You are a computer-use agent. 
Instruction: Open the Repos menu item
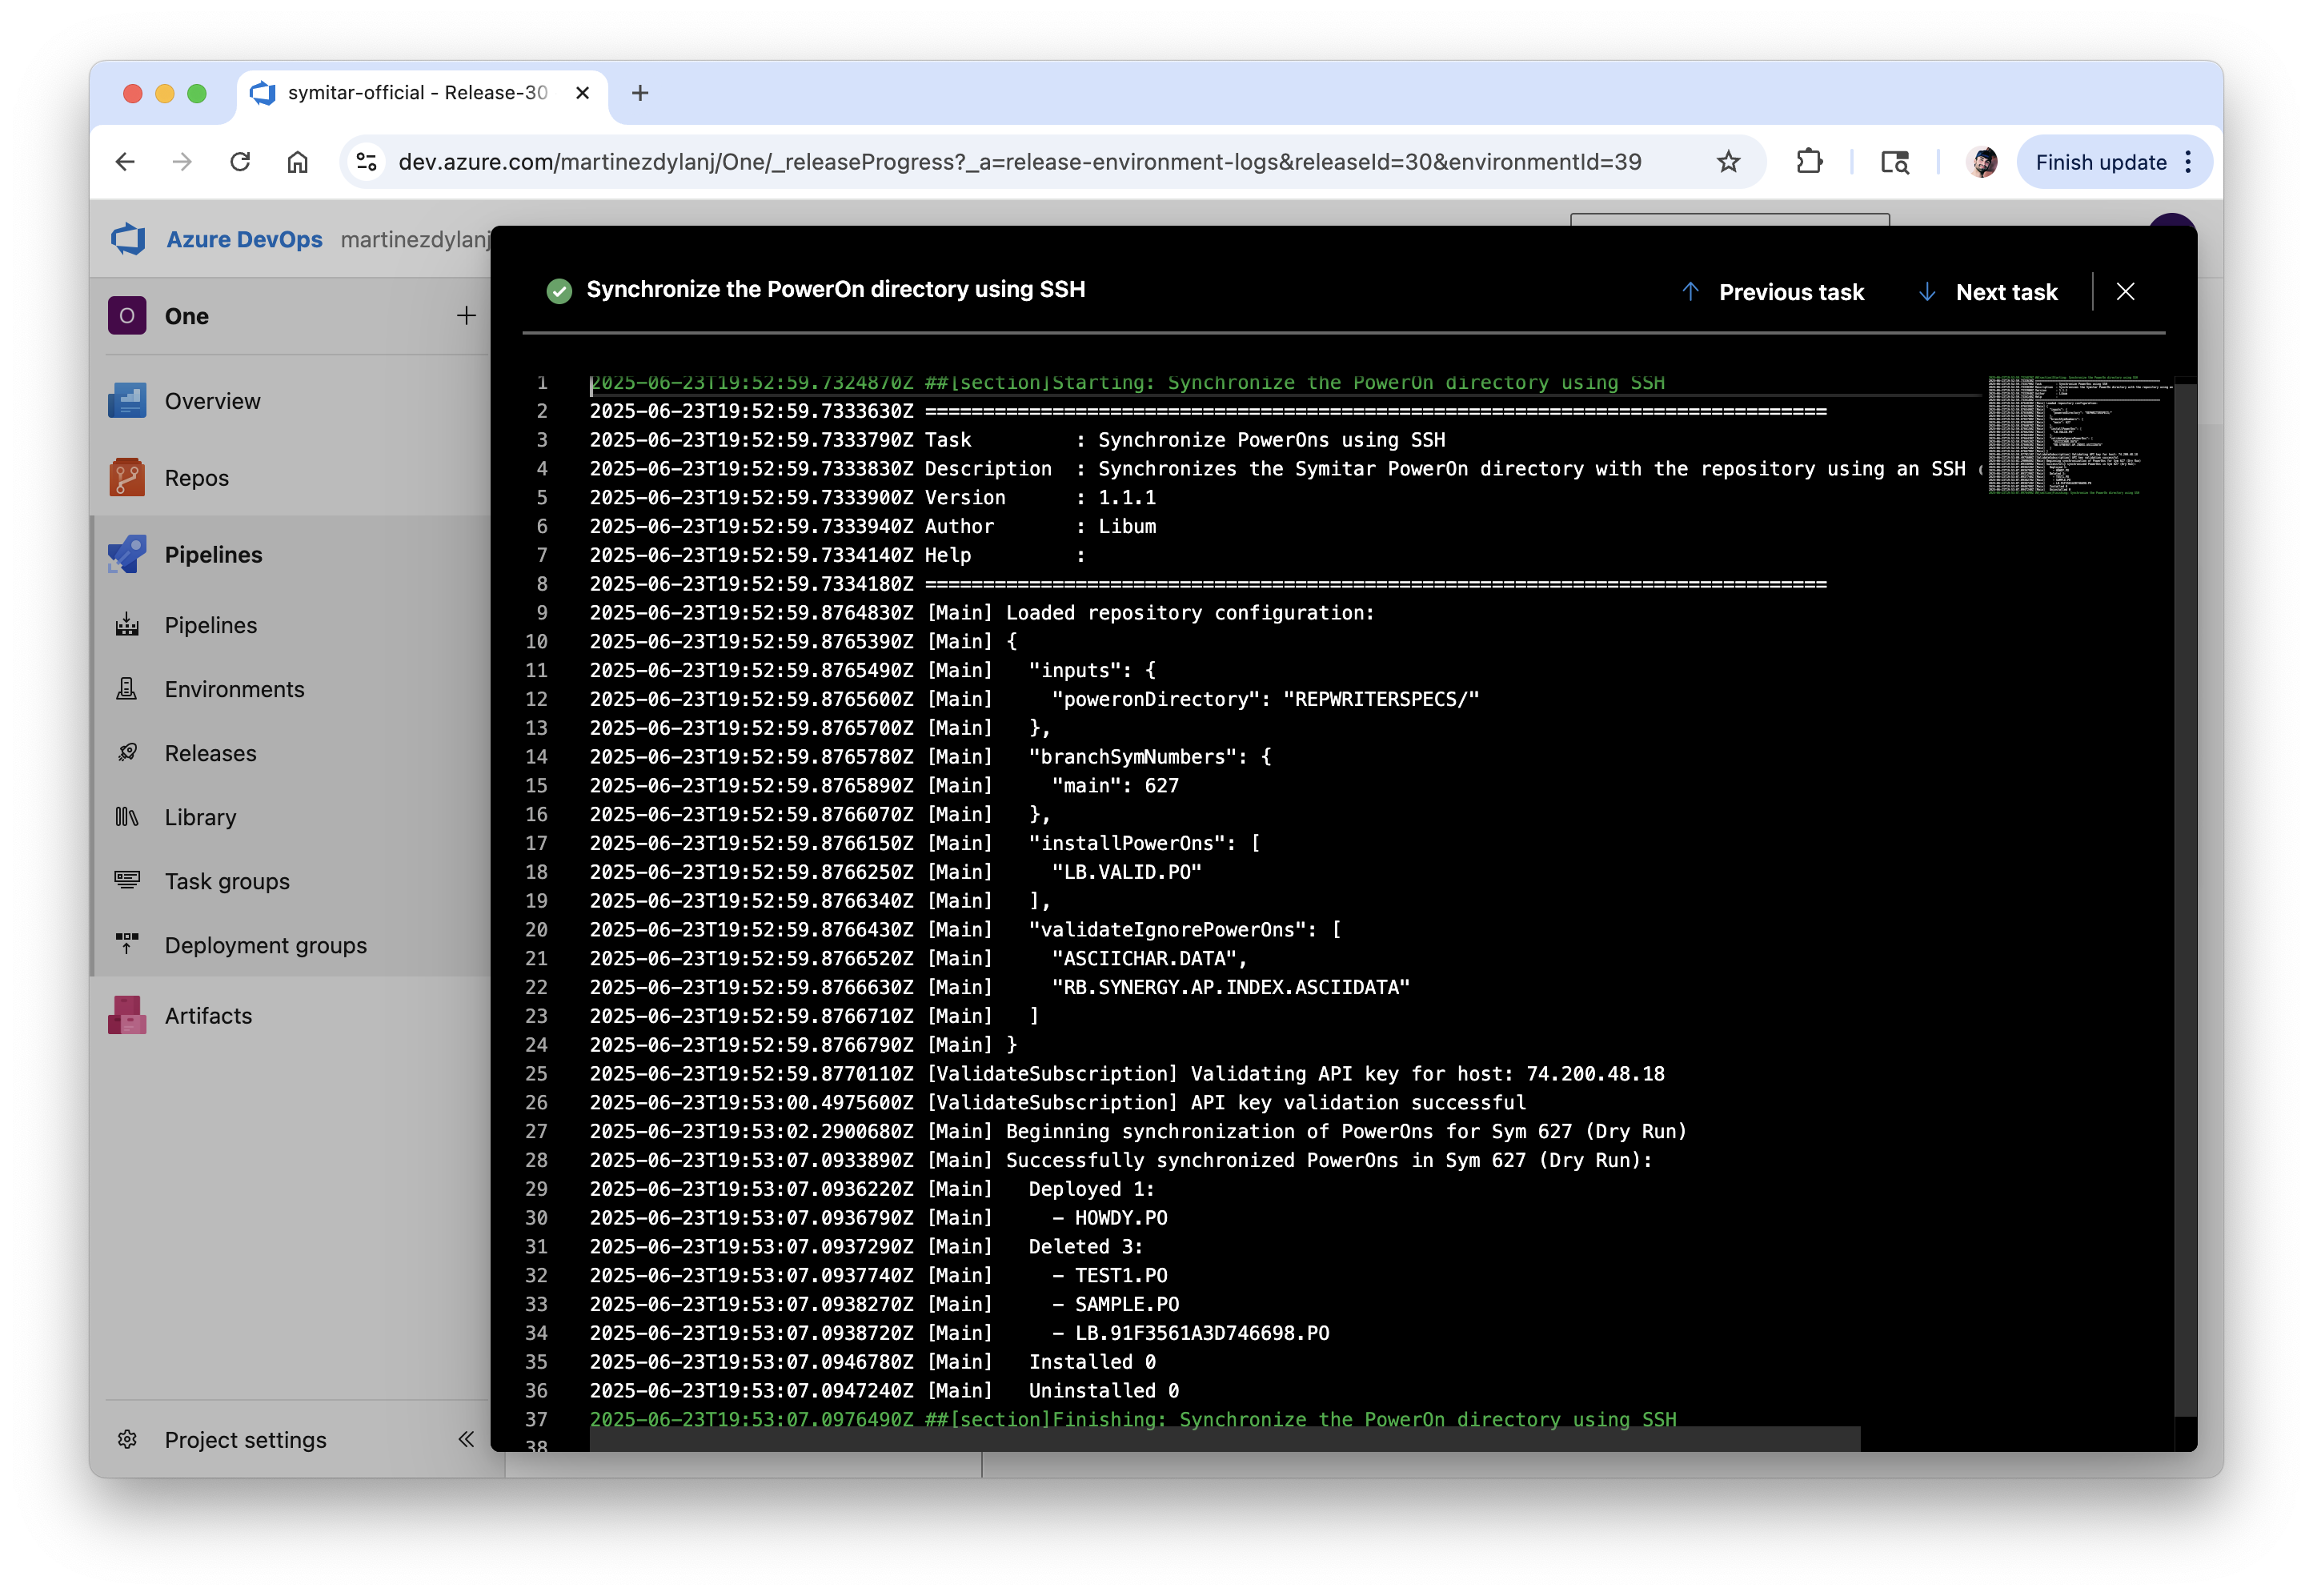point(197,478)
